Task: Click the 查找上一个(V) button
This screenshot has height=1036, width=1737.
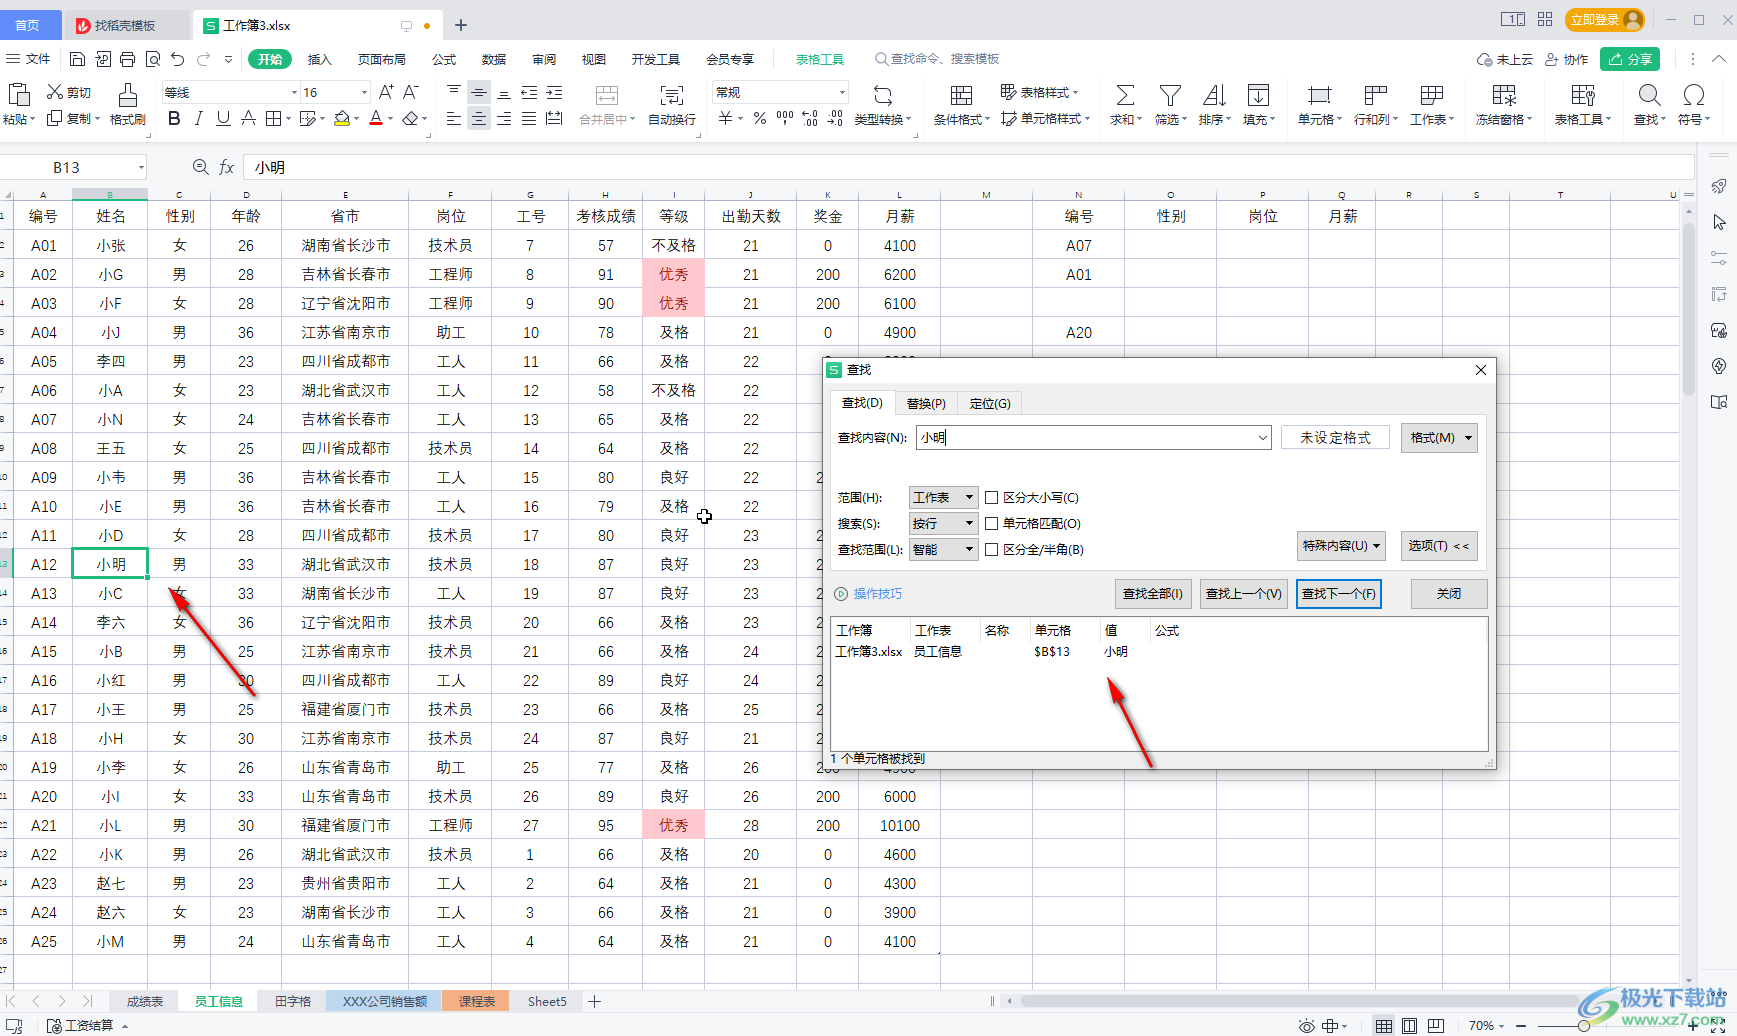Action: click(x=1243, y=593)
